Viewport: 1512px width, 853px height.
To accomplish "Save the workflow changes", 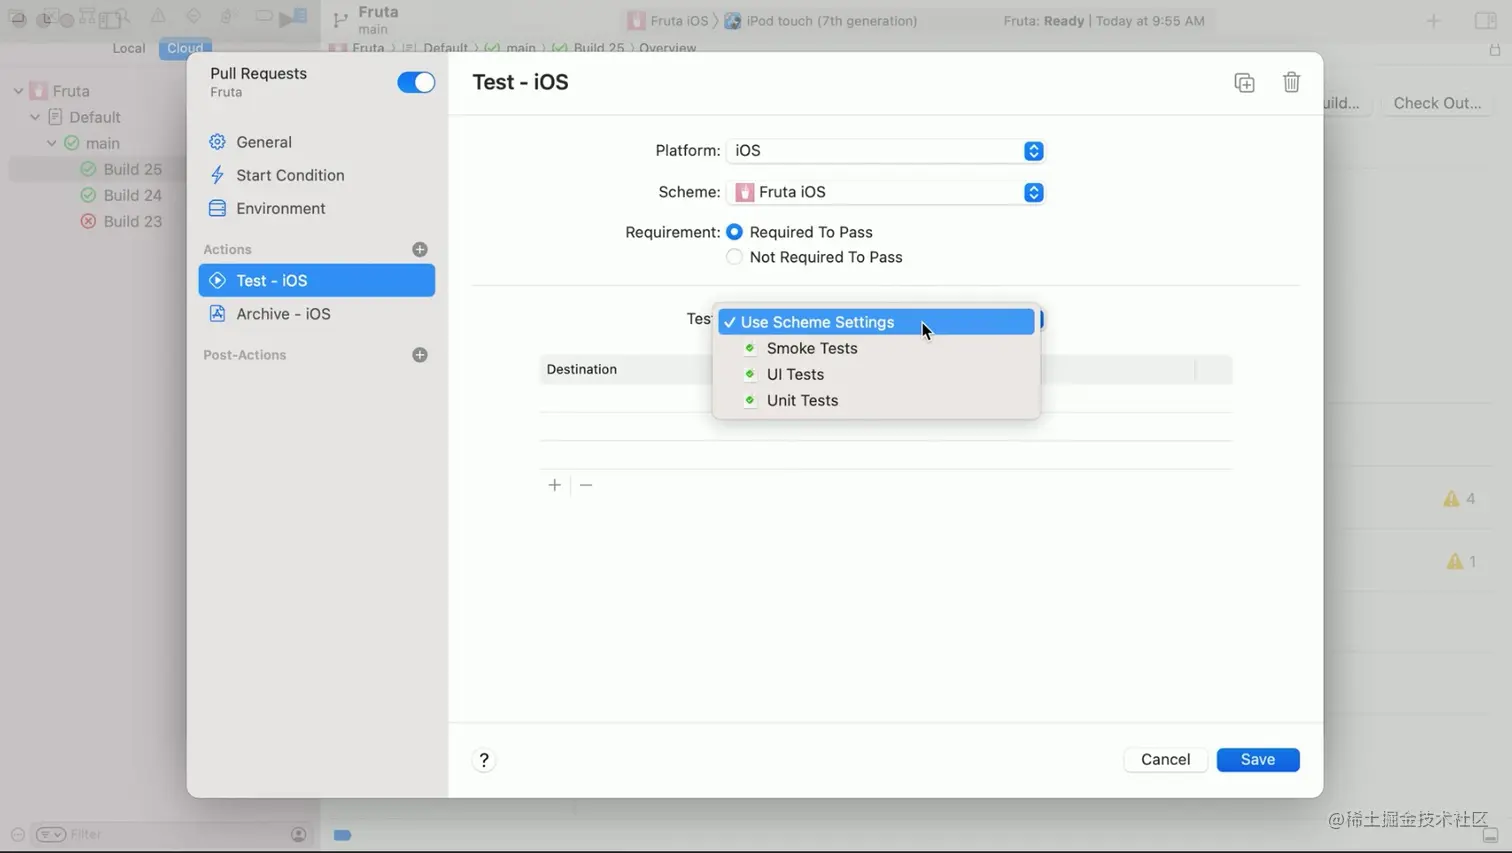I will 1258,760.
